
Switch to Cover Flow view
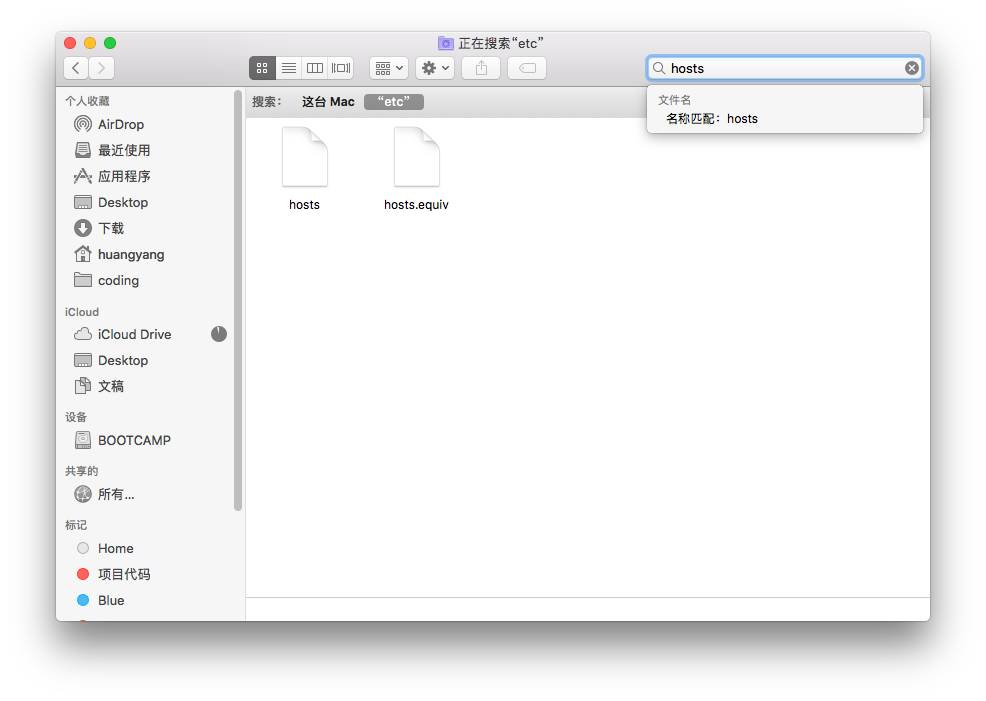point(341,68)
